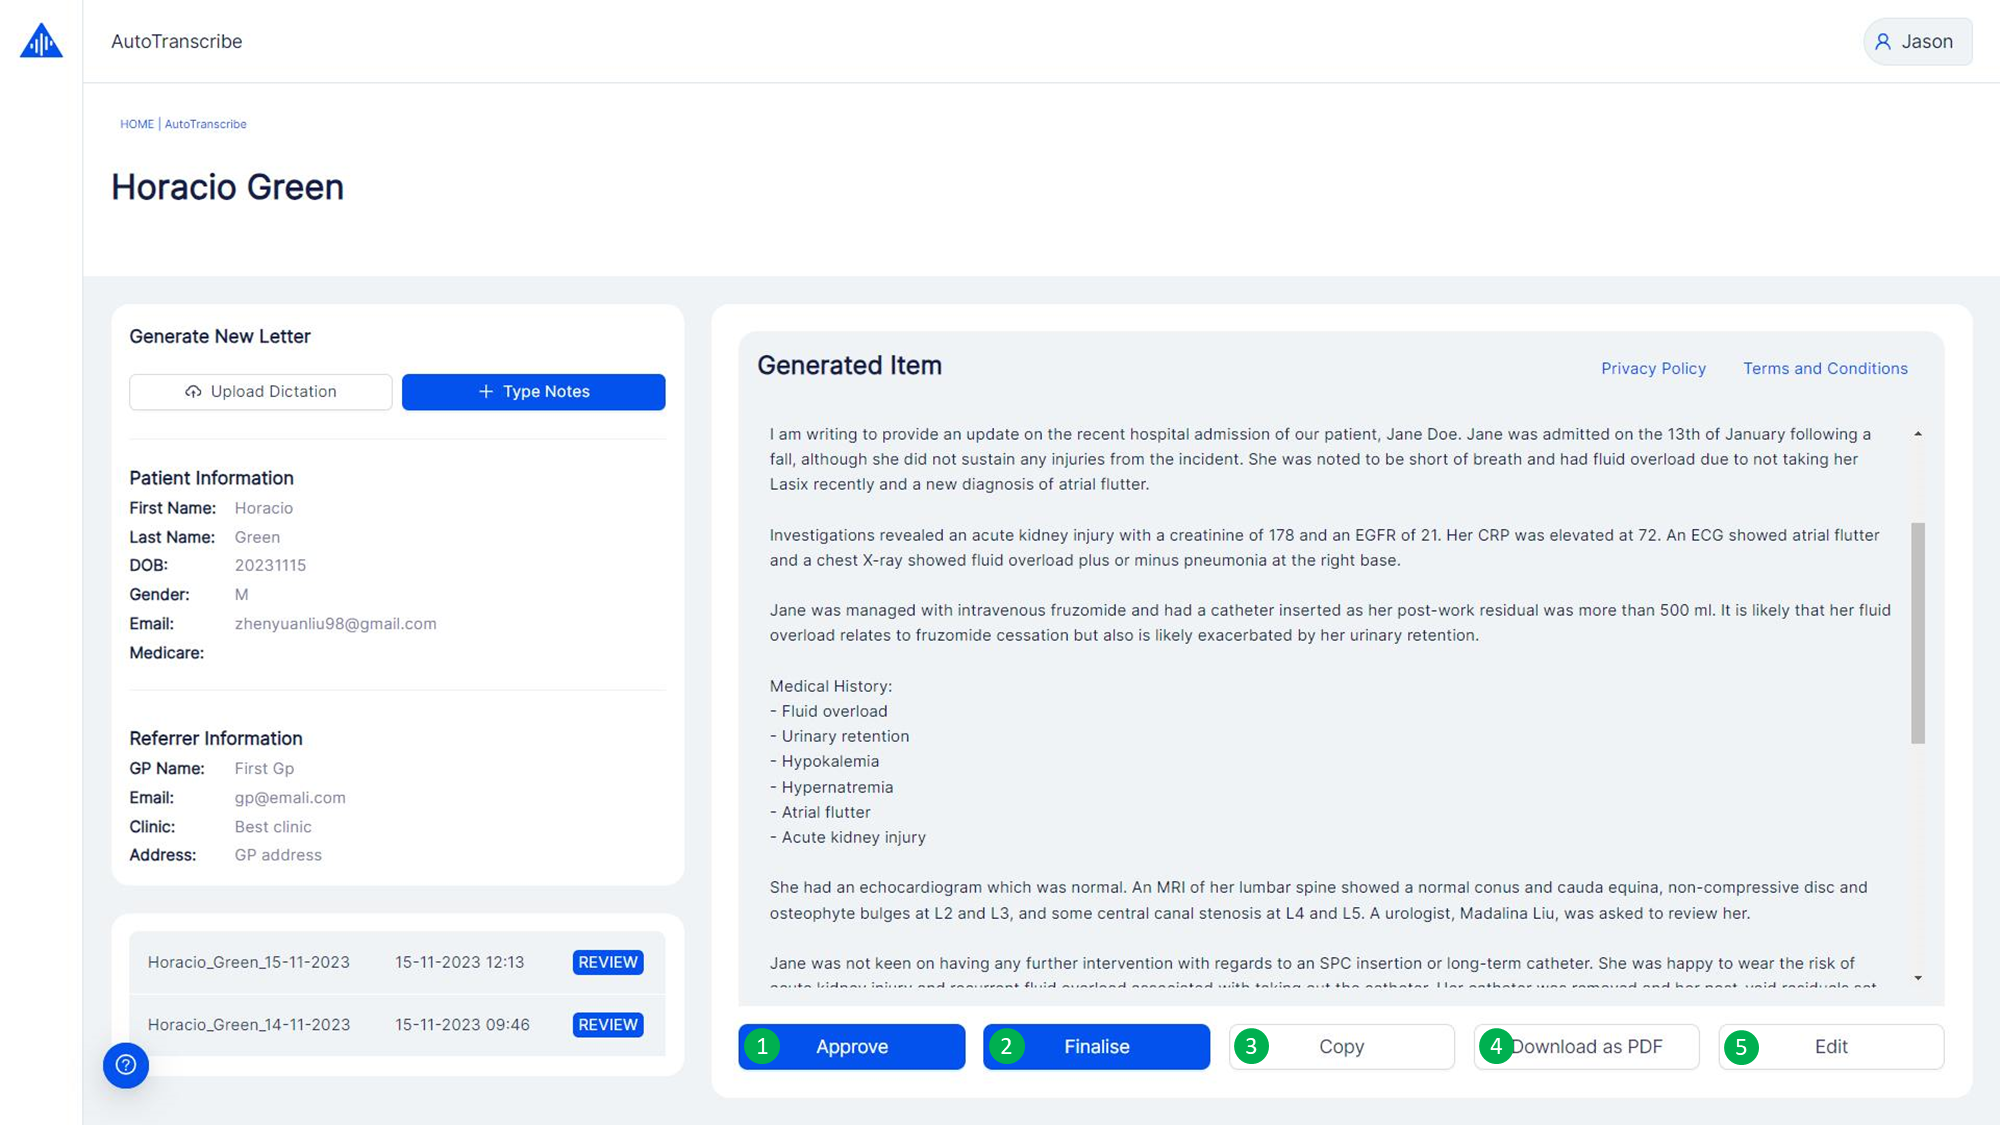Click the AutoTranscribe logo icon
2000x1125 pixels.
pyautogui.click(x=41, y=41)
